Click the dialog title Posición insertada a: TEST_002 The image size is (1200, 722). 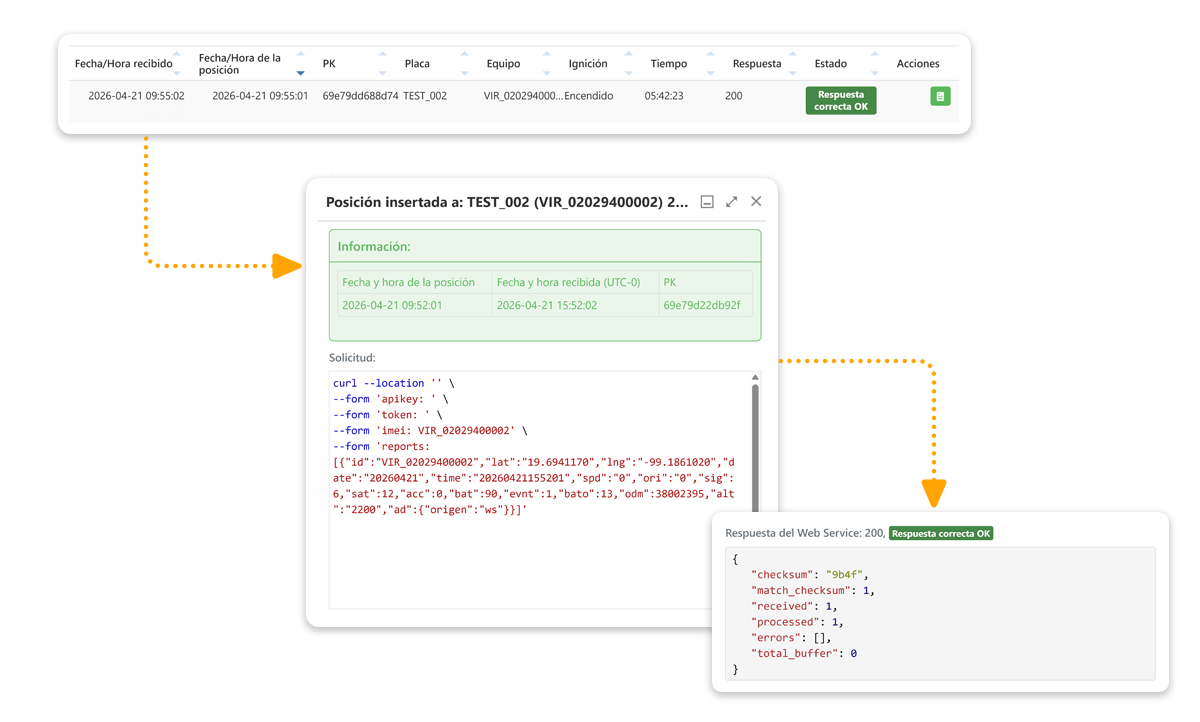pos(507,202)
